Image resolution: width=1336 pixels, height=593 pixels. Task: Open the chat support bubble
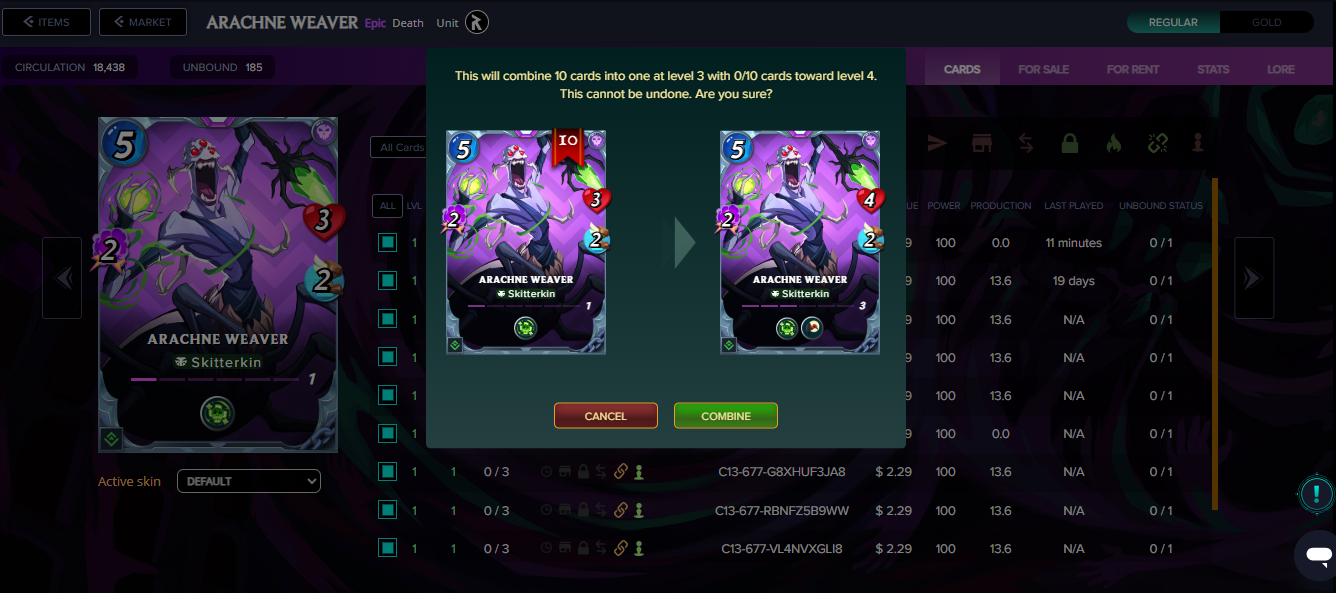[1318, 555]
